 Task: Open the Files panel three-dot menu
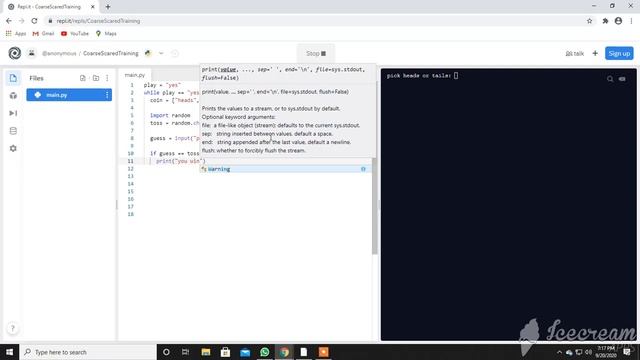(x=107, y=78)
